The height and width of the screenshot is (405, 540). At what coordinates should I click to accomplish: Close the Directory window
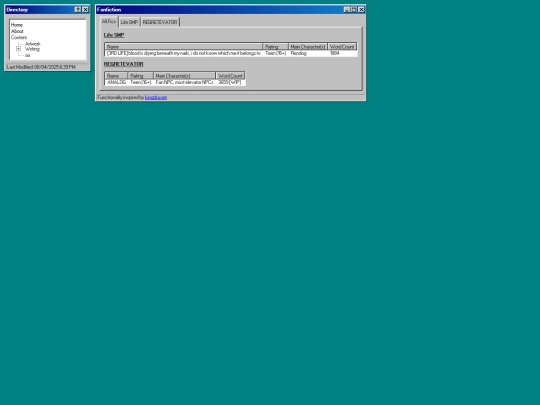(x=85, y=10)
